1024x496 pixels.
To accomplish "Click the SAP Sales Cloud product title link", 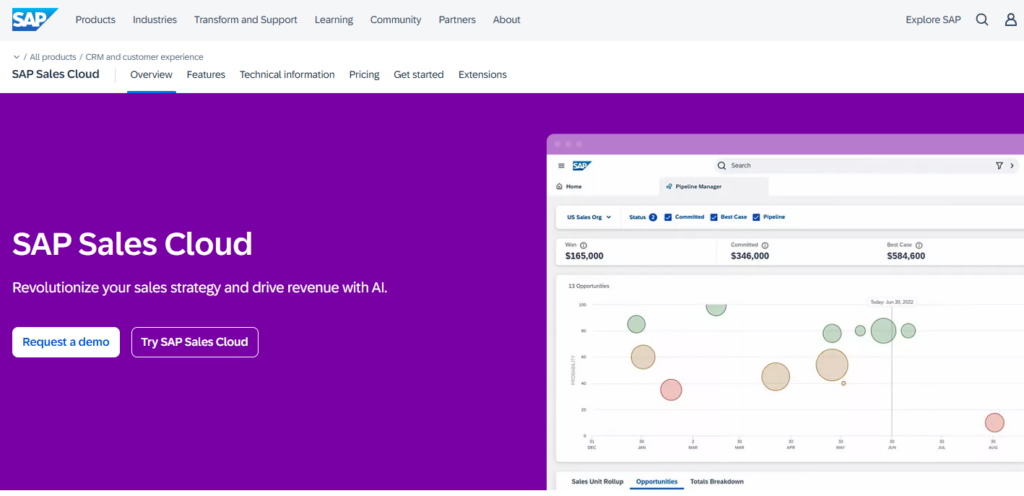I will 56,74.
